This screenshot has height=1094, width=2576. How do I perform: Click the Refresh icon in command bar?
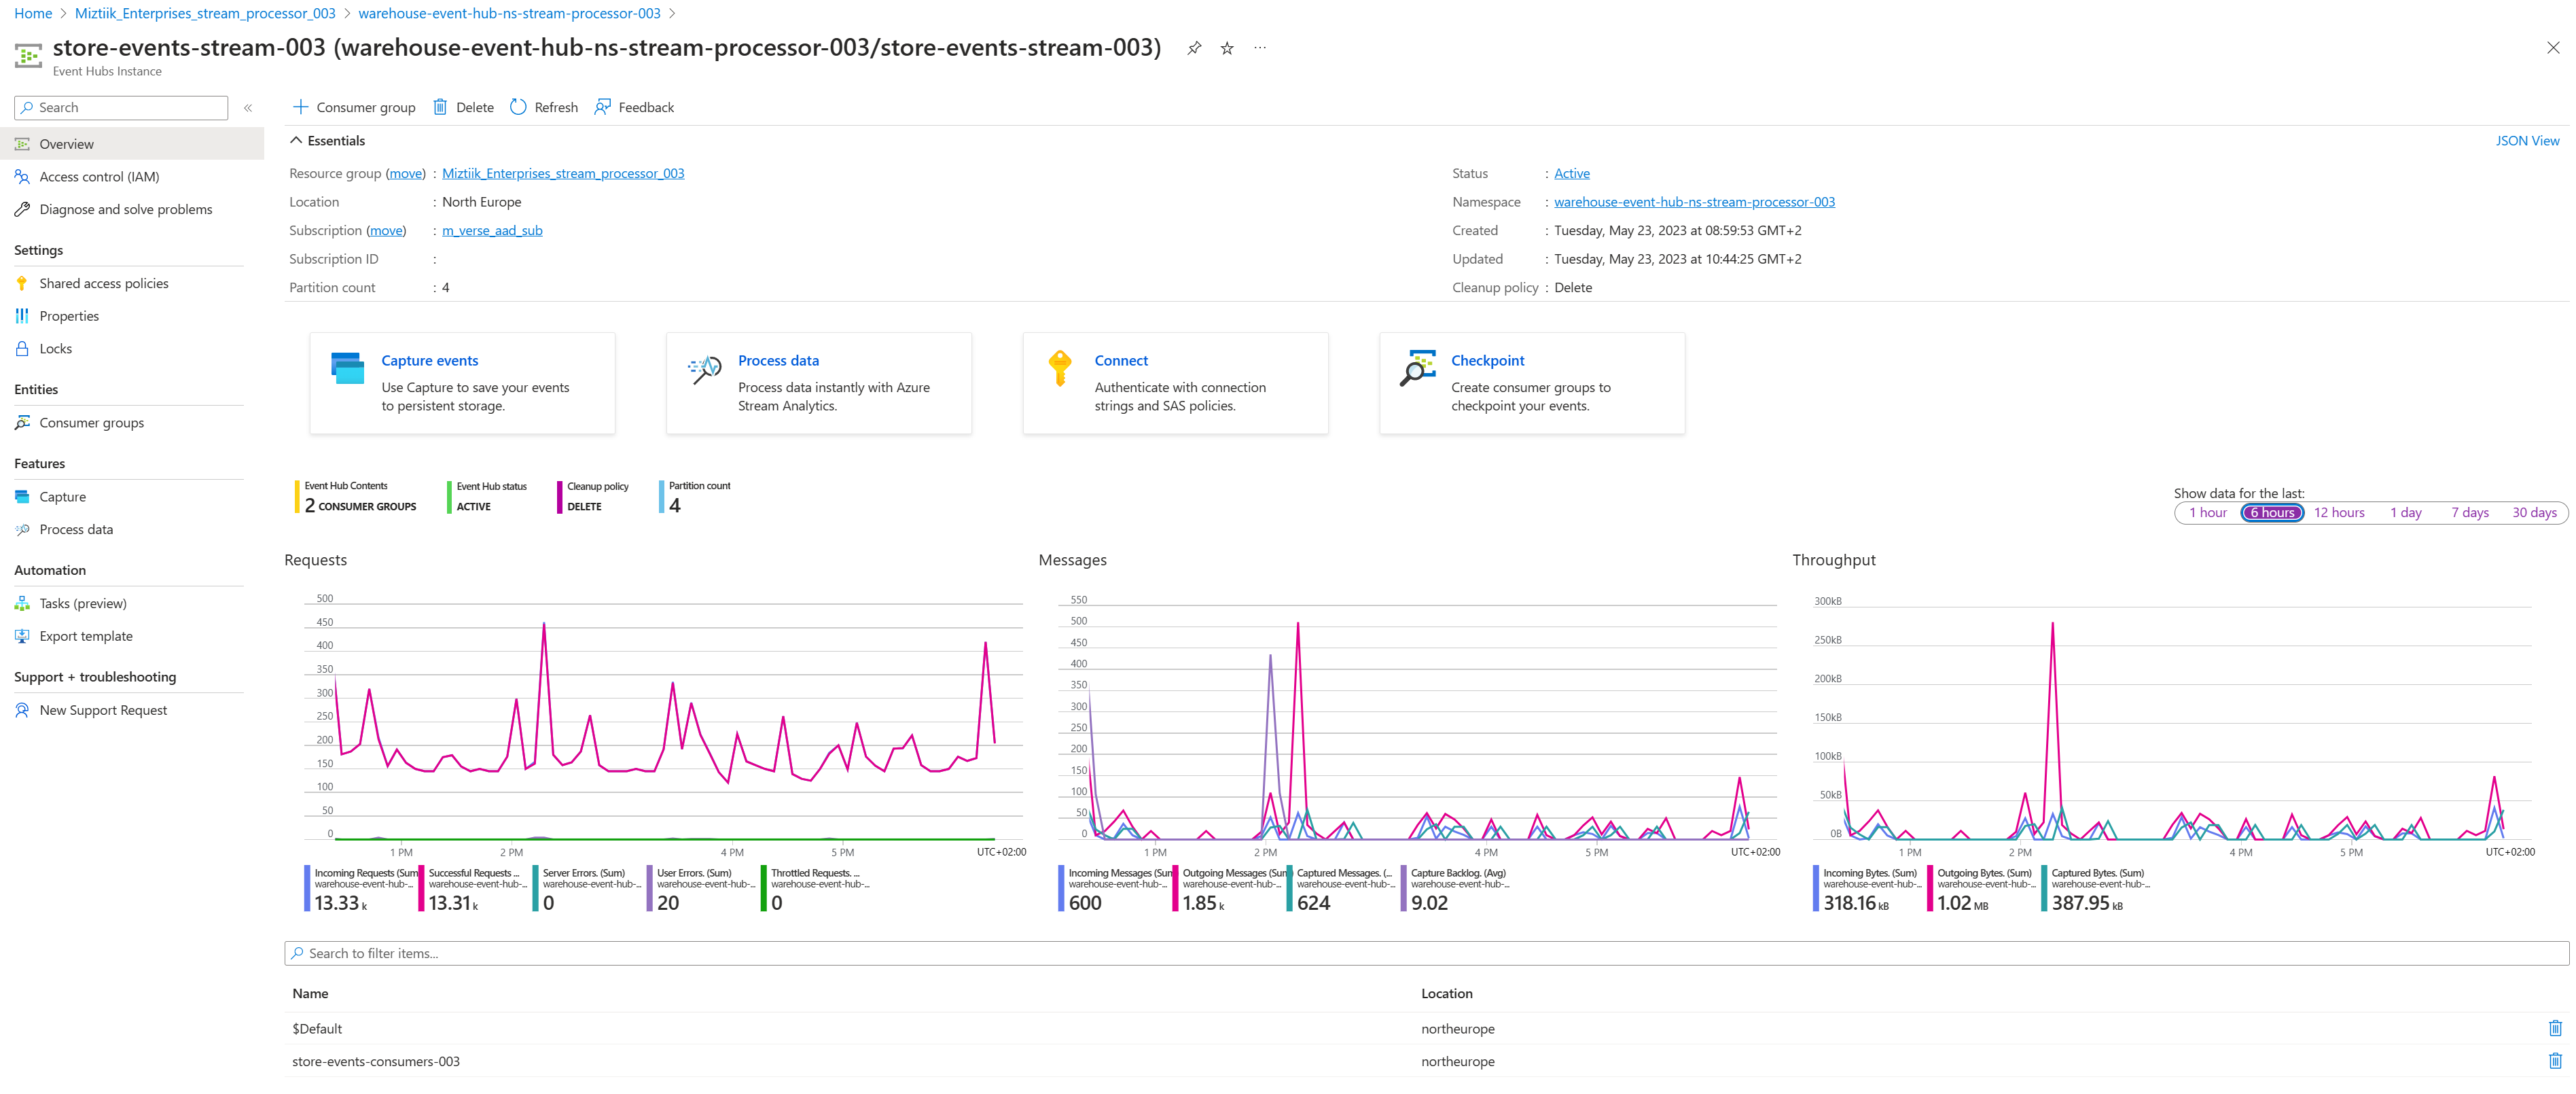[x=518, y=107]
